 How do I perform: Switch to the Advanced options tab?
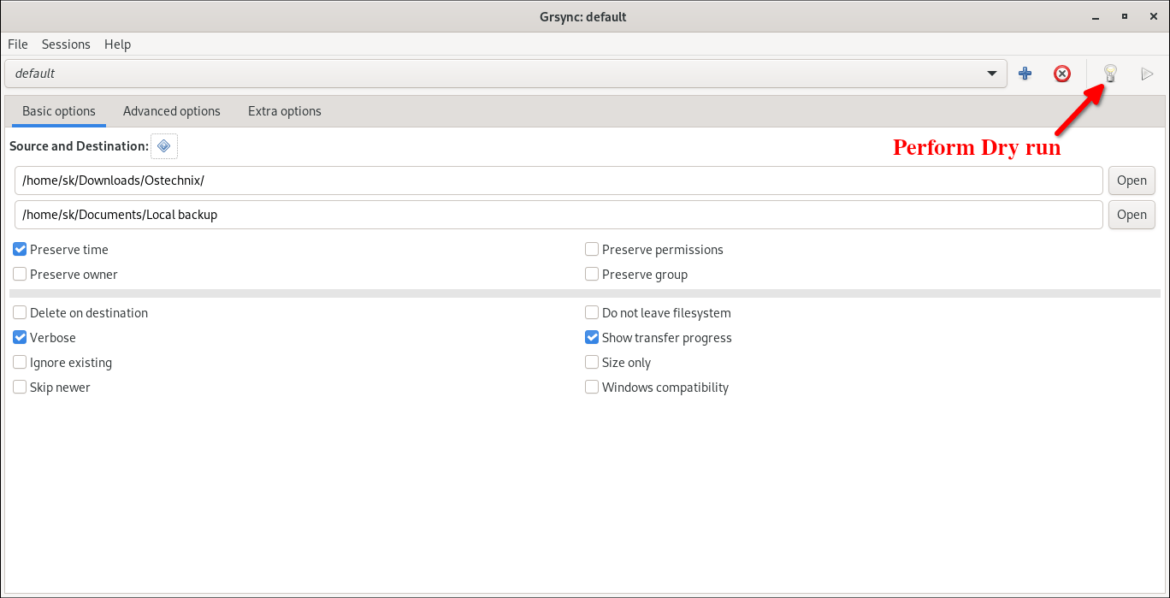(x=171, y=111)
